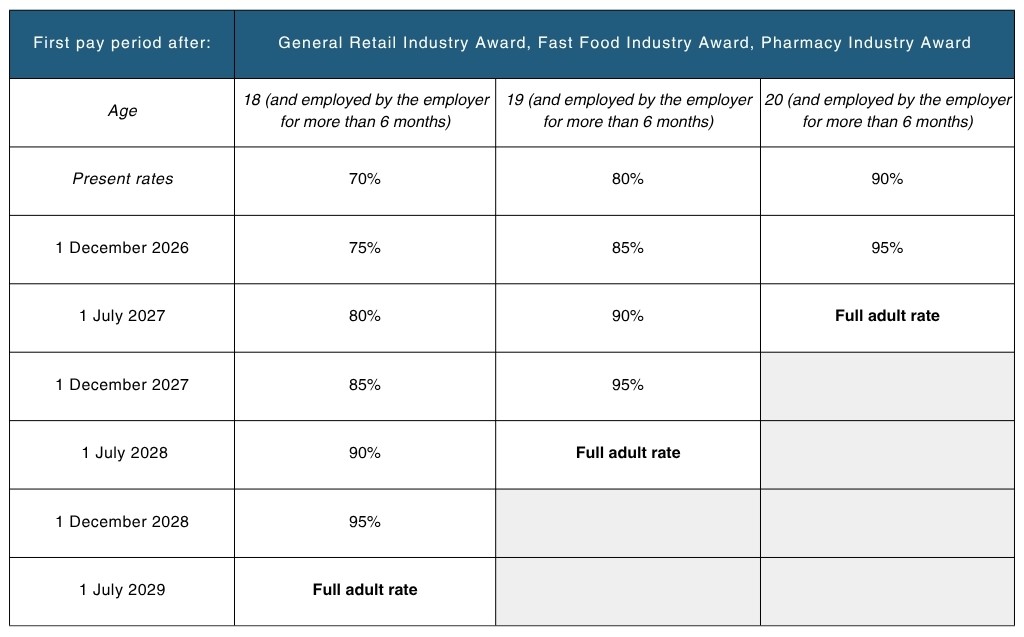Click the "1 July 2029" row label

tap(122, 590)
